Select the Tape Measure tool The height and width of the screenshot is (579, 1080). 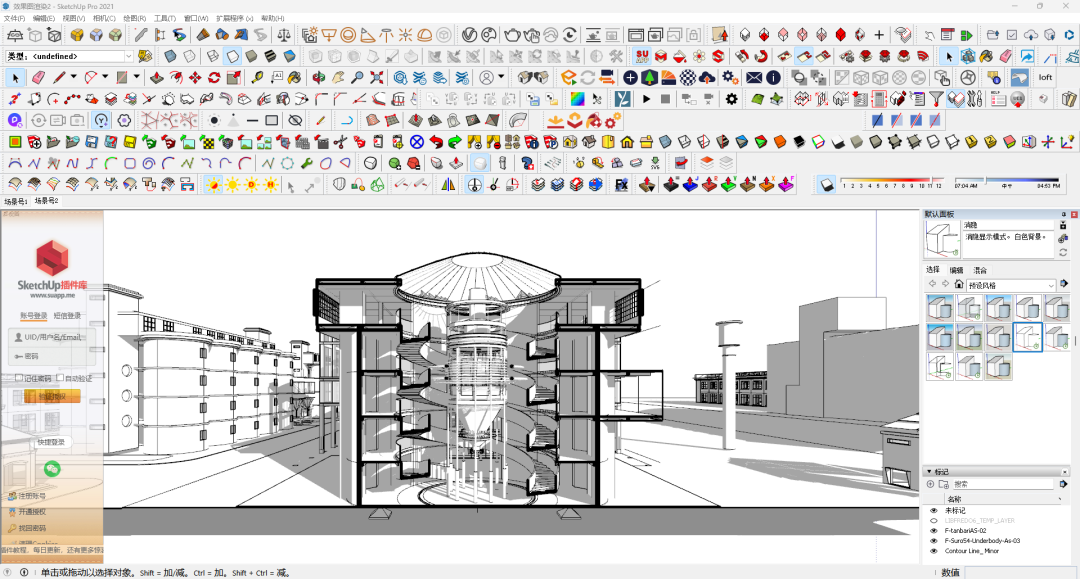[257, 78]
